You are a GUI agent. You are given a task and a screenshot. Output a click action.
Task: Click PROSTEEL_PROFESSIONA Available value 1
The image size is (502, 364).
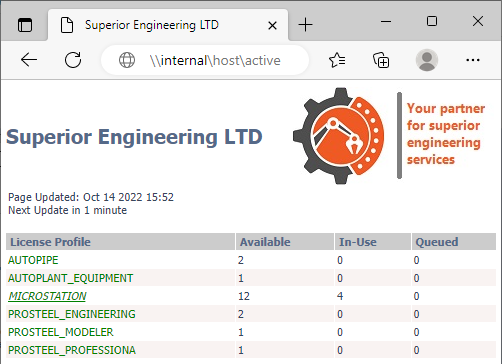point(241,350)
